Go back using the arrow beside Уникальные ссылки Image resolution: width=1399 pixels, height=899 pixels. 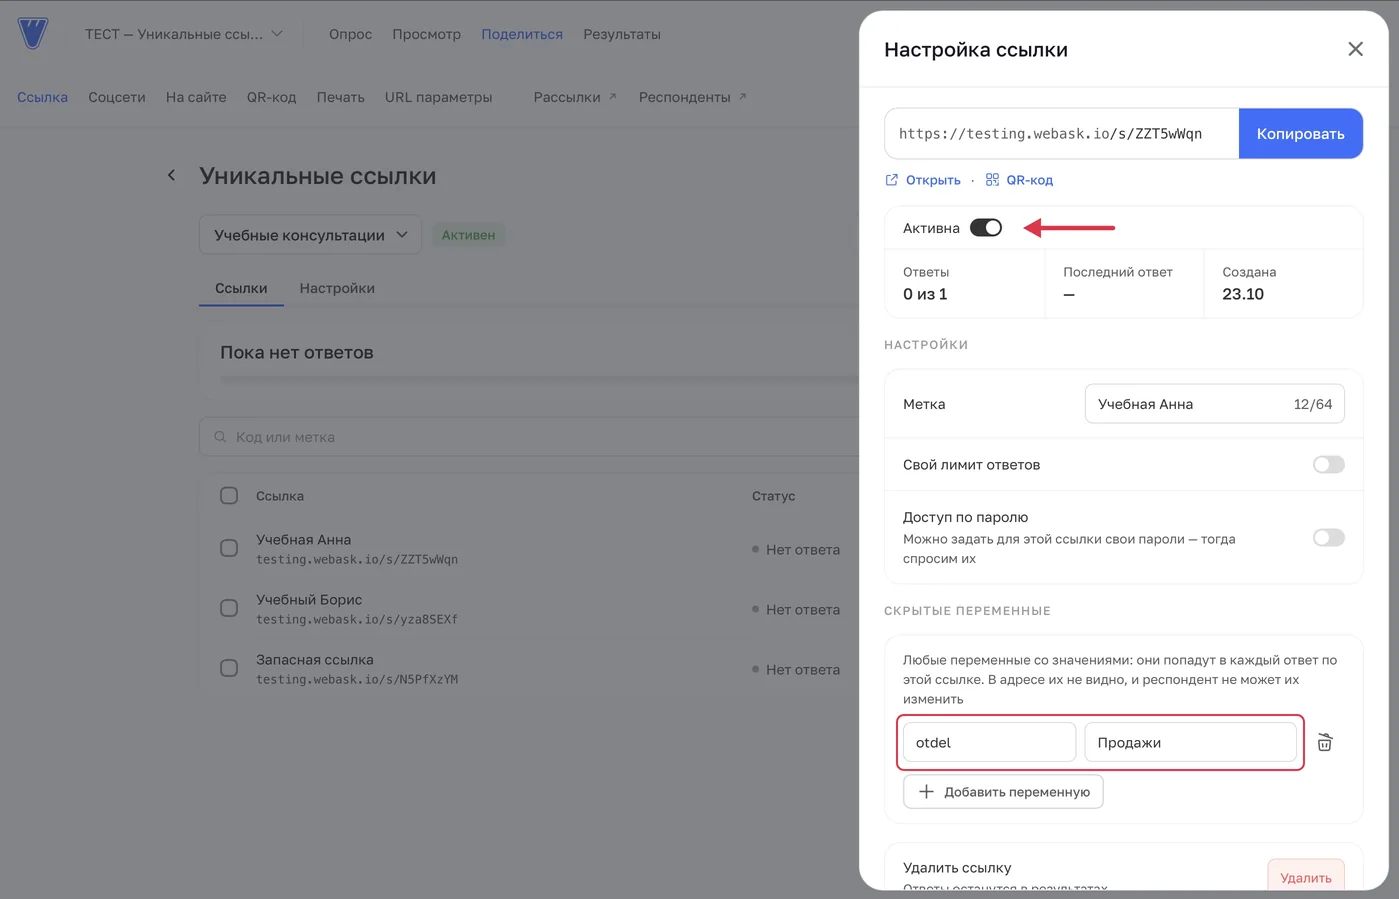171,175
